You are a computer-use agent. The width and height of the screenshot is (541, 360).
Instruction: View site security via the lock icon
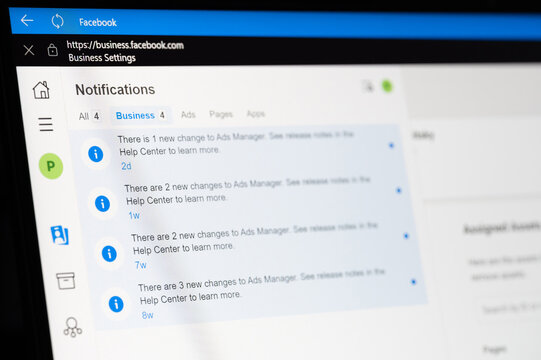click(52, 50)
